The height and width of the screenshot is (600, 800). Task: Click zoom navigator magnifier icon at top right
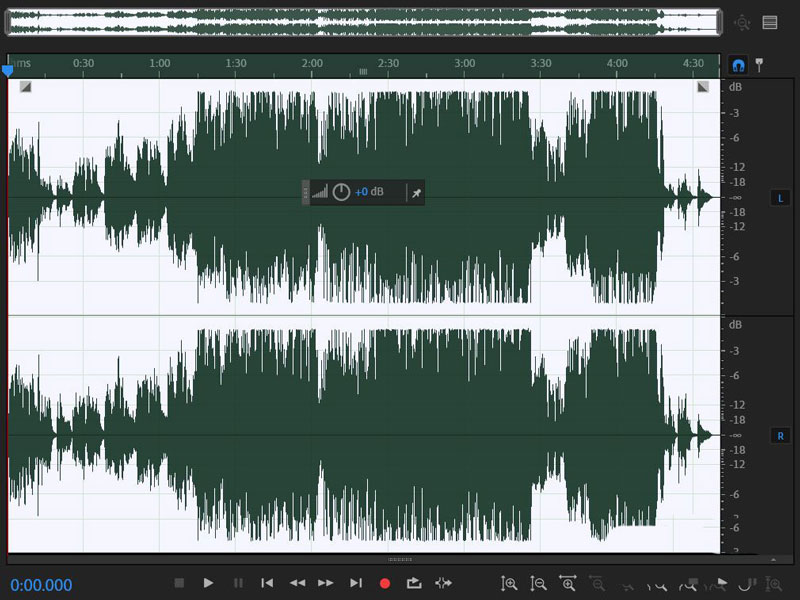(742, 22)
